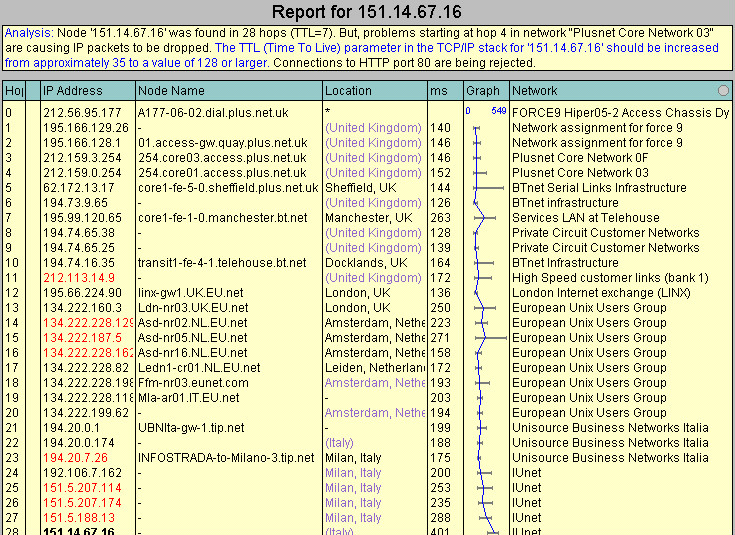Click the 549 graph scale maximum label

coord(499,111)
